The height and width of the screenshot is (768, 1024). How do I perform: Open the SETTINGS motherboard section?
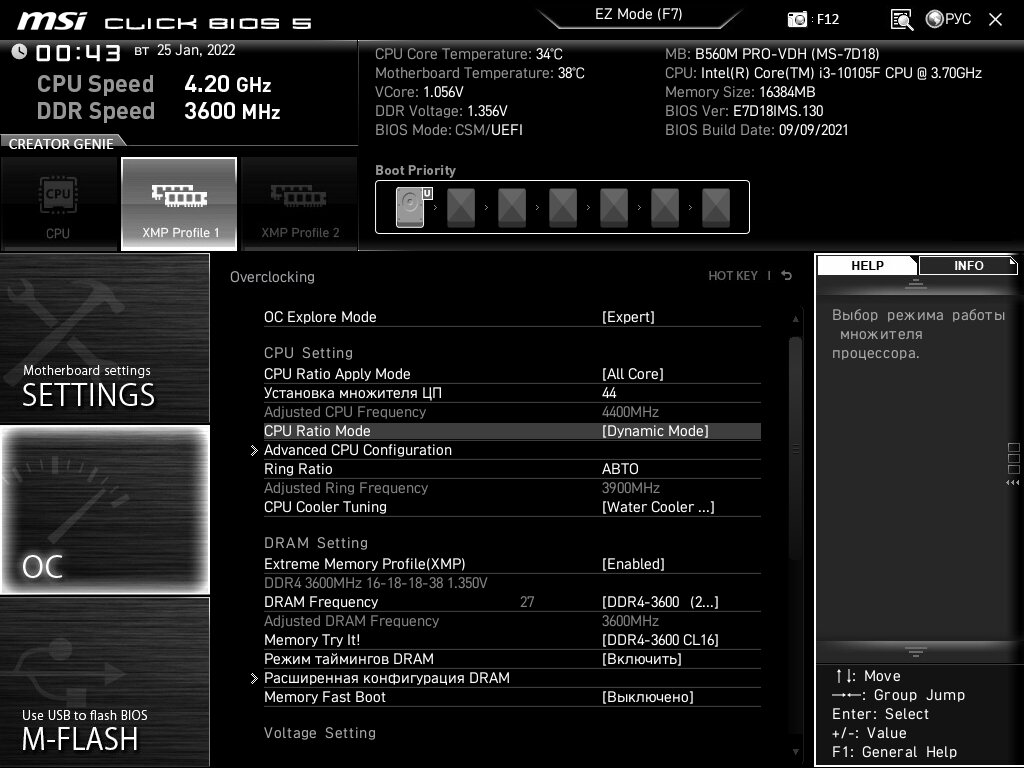click(x=104, y=338)
